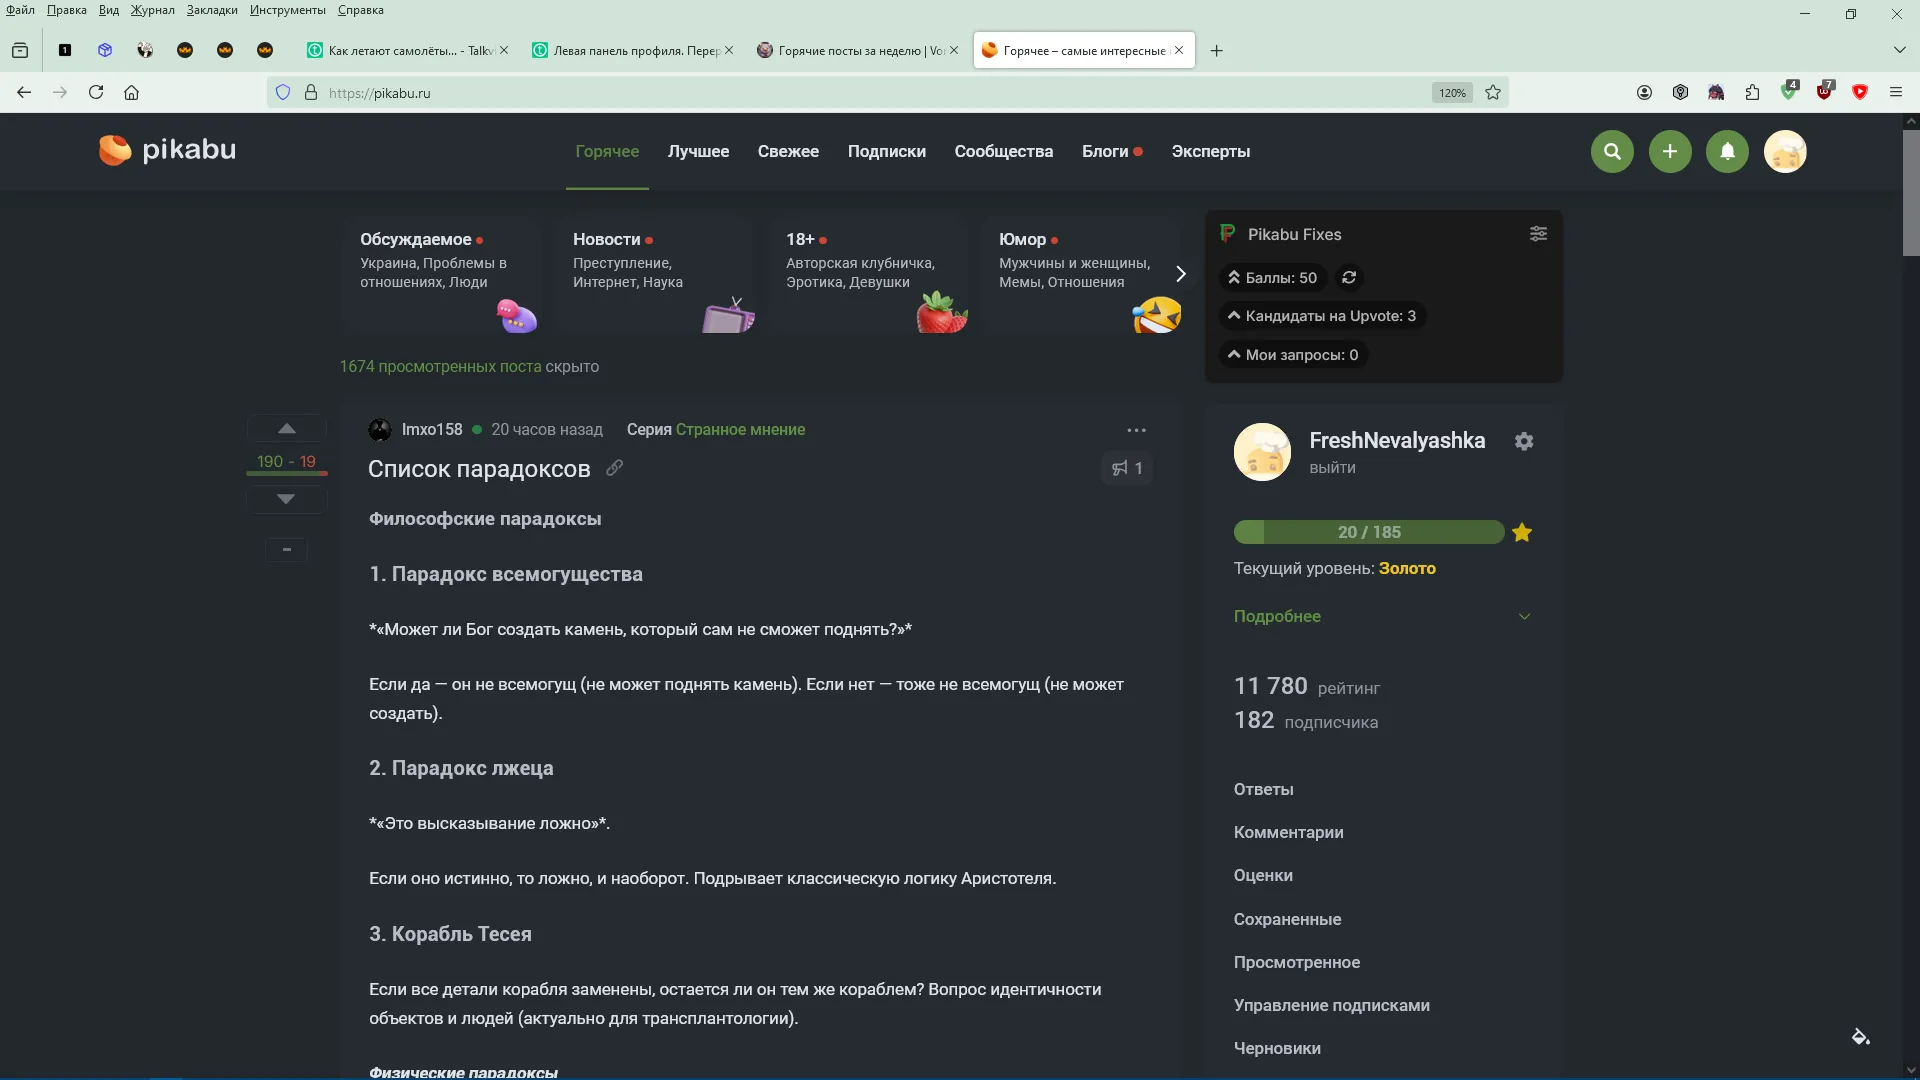Viewport: 1920px width, 1080px height.
Task: Upvote the post Список парадоксов
Action: click(287, 429)
